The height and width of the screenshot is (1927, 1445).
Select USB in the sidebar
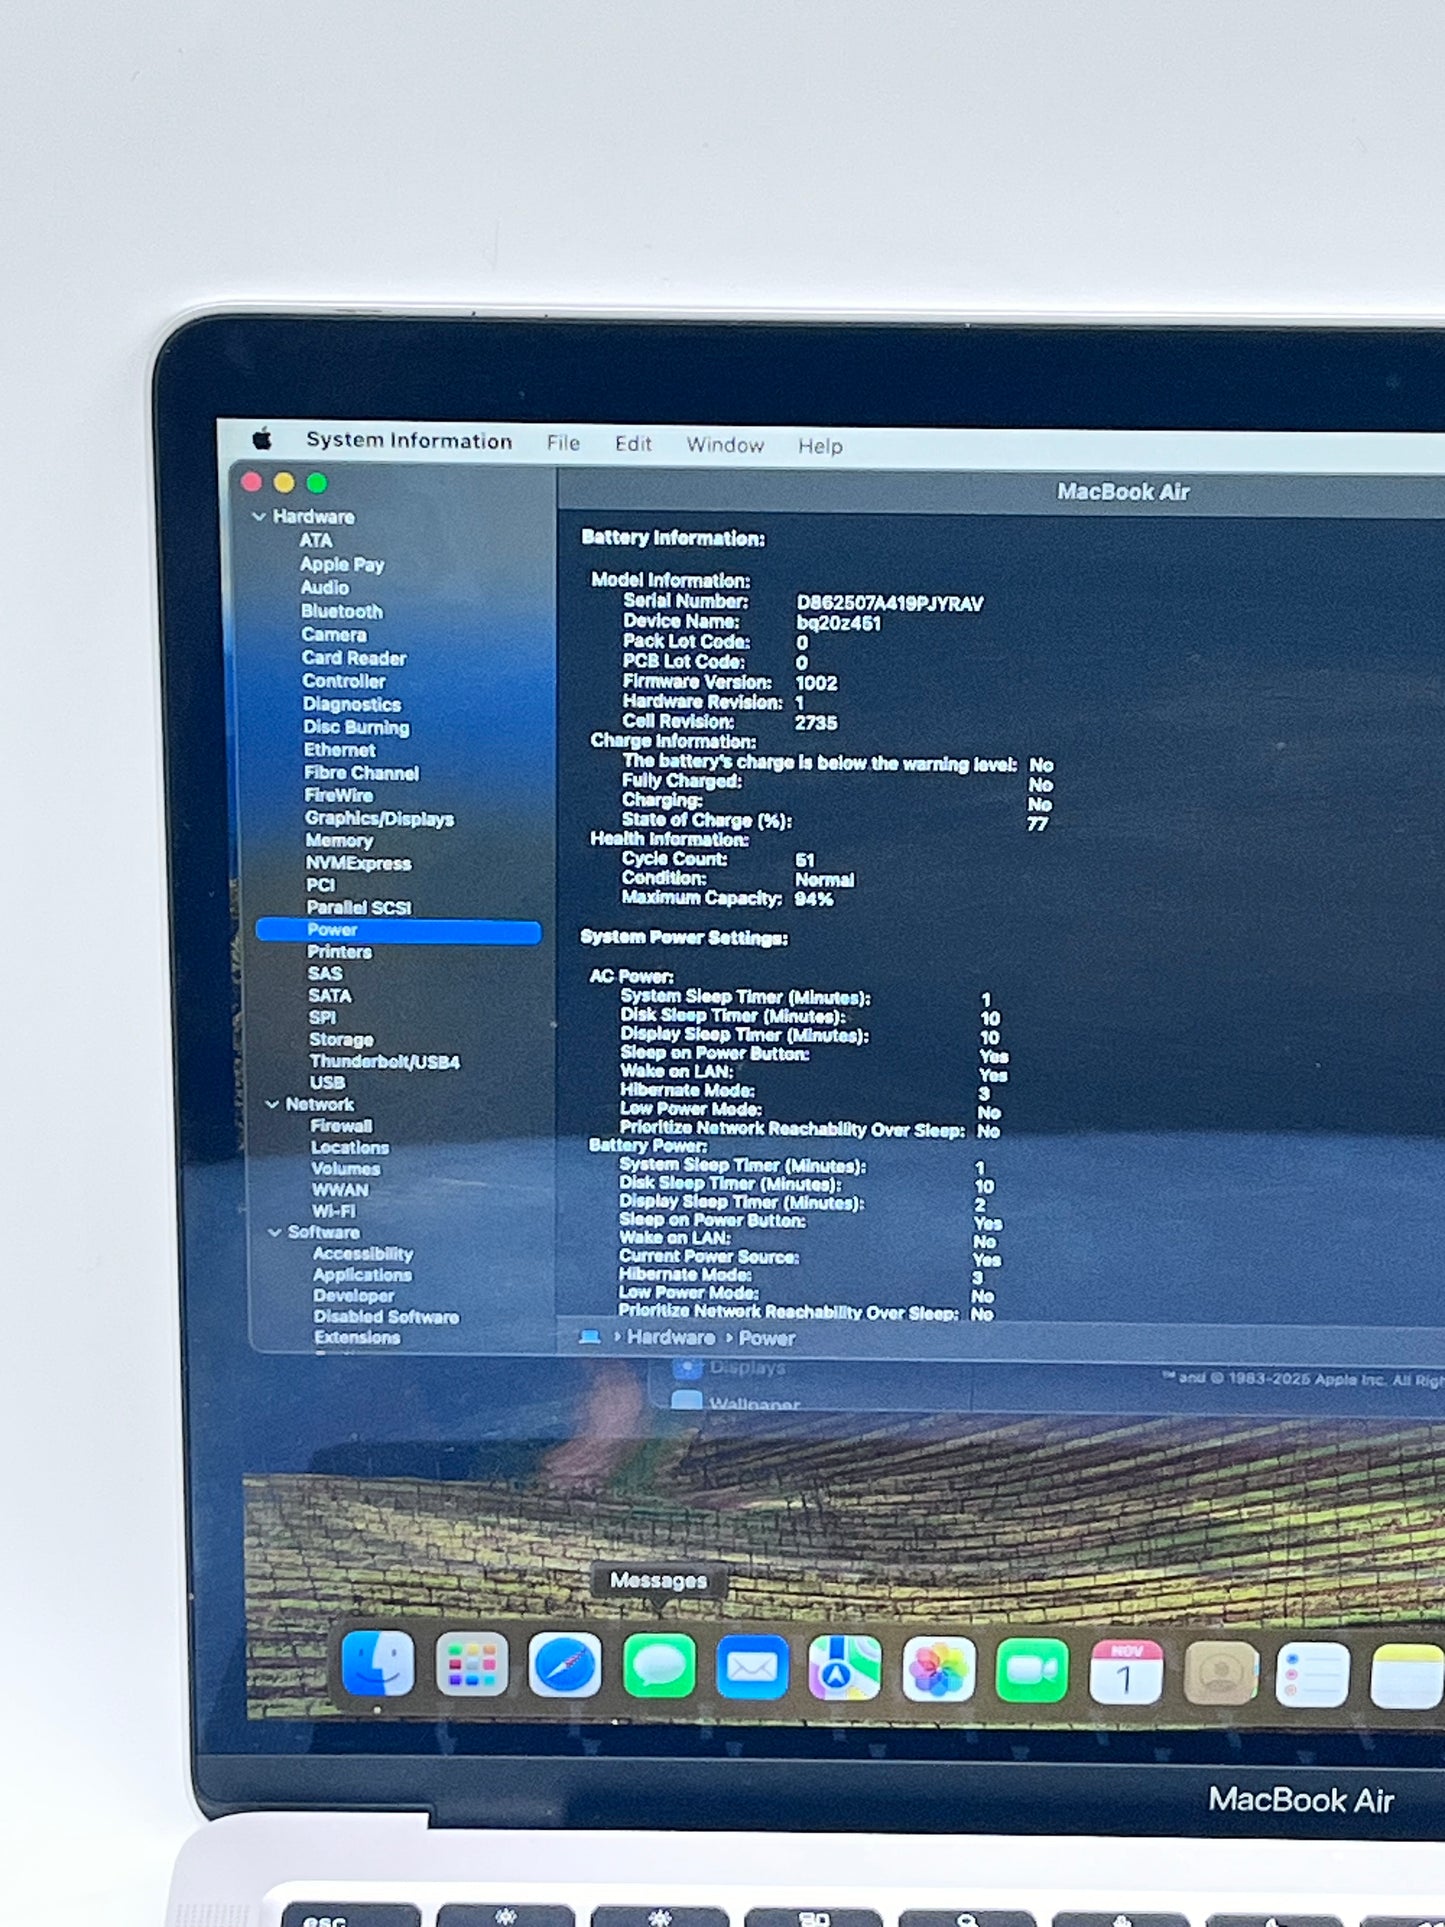pos(327,1082)
